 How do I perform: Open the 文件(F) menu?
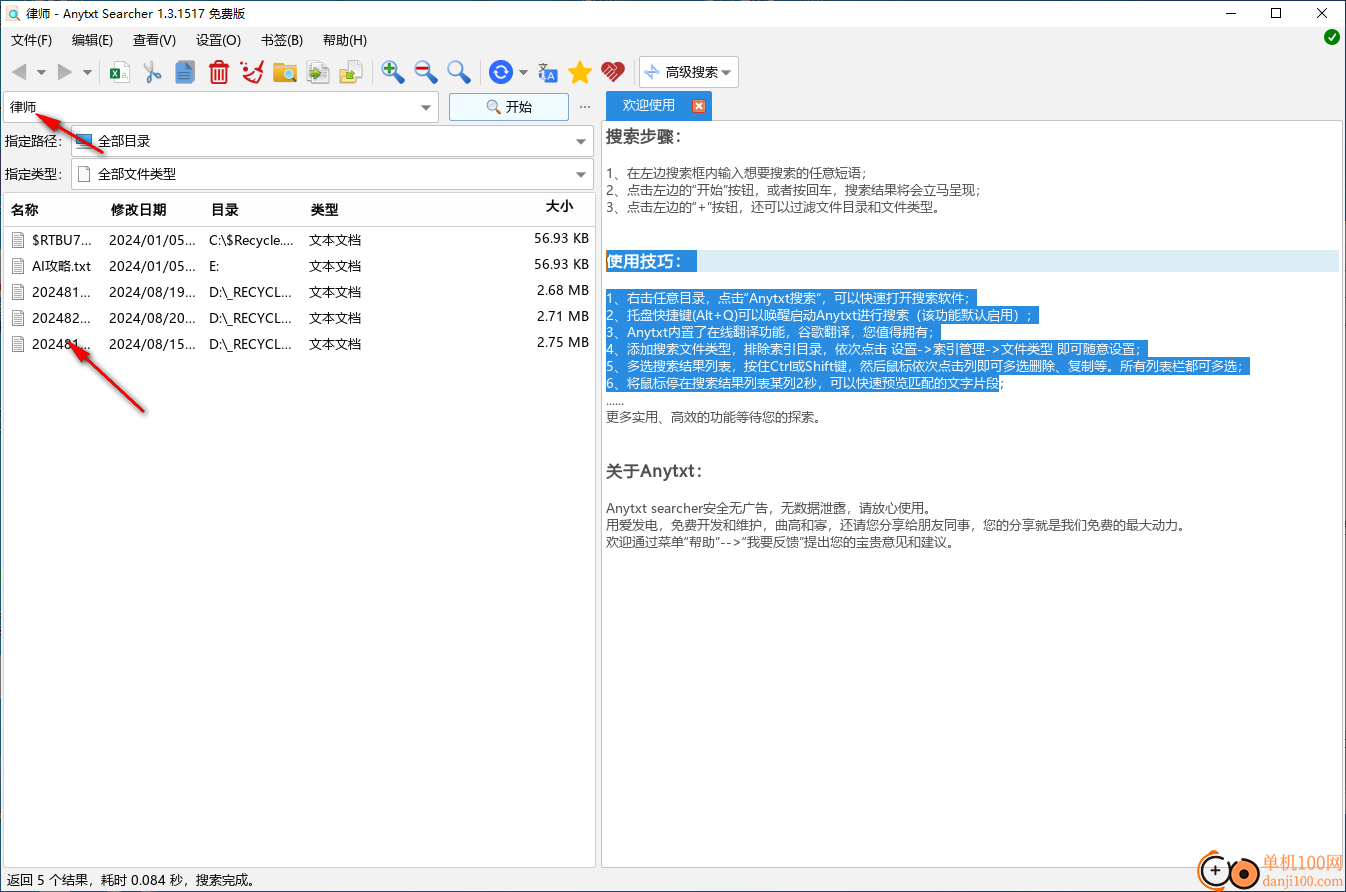click(31, 40)
